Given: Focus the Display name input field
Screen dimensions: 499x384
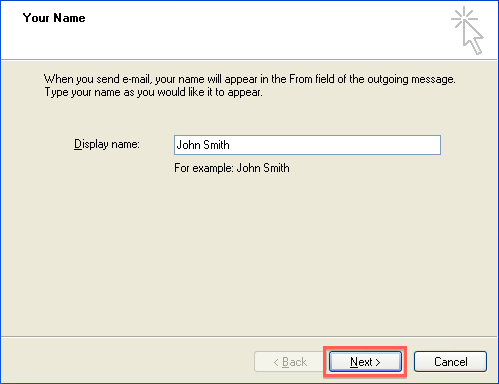Looking at the screenshot, I should click(x=307, y=145).
